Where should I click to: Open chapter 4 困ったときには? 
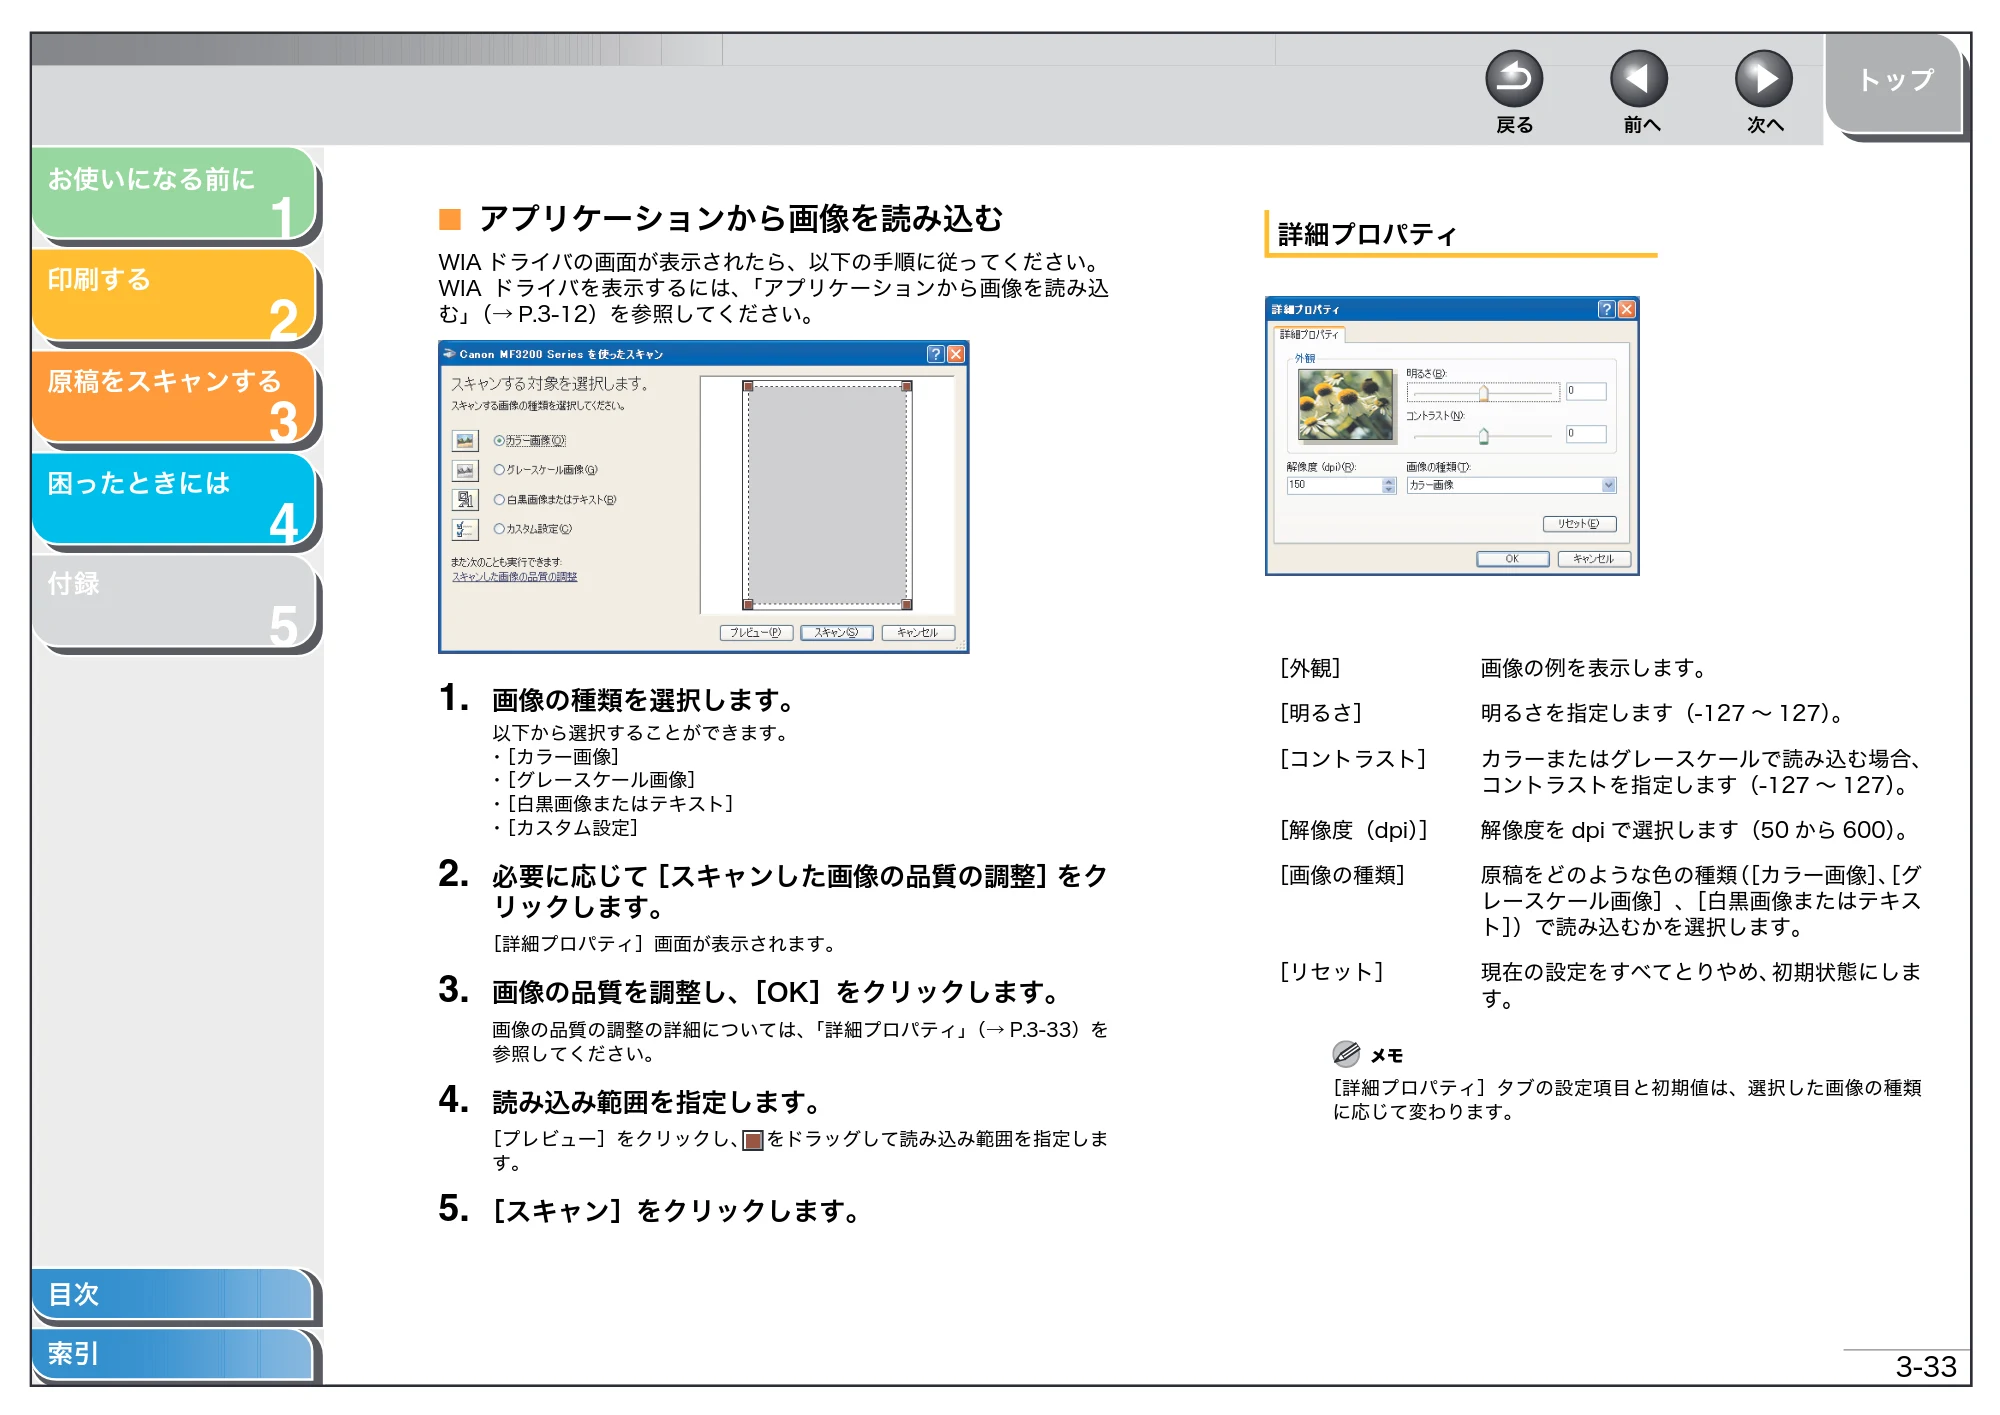174,499
